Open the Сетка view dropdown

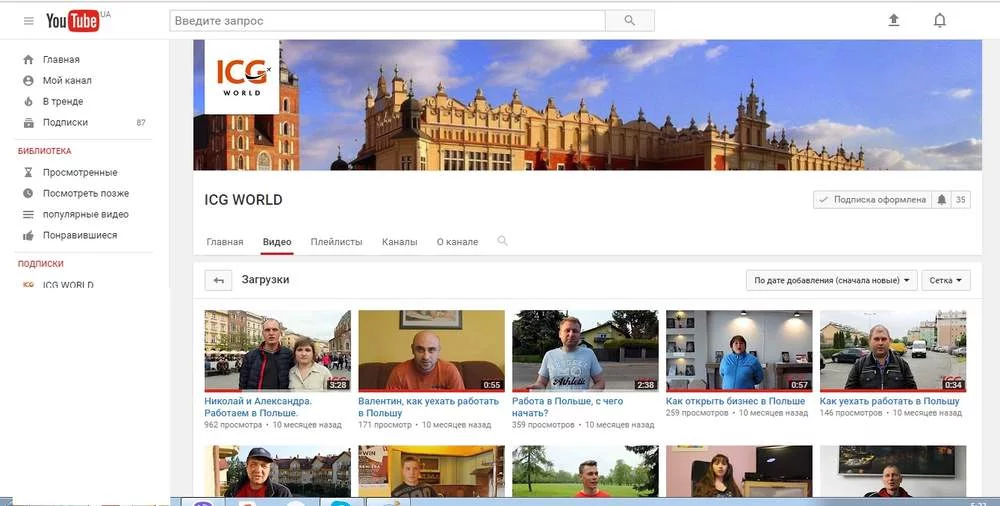click(x=946, y=280)
